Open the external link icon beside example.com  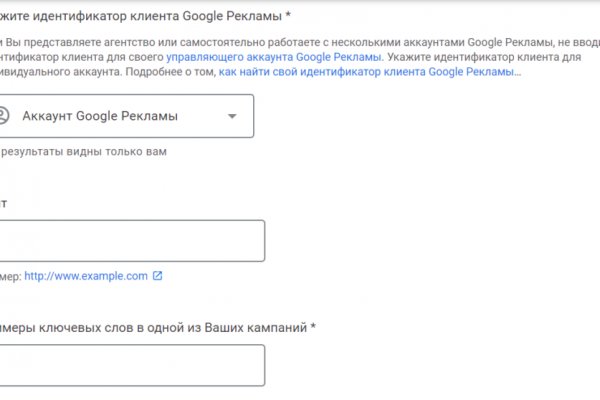[x=157, y=276]
